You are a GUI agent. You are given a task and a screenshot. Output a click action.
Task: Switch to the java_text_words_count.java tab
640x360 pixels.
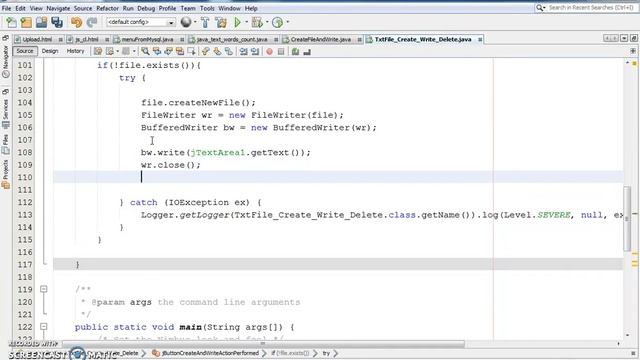(232, 40)
